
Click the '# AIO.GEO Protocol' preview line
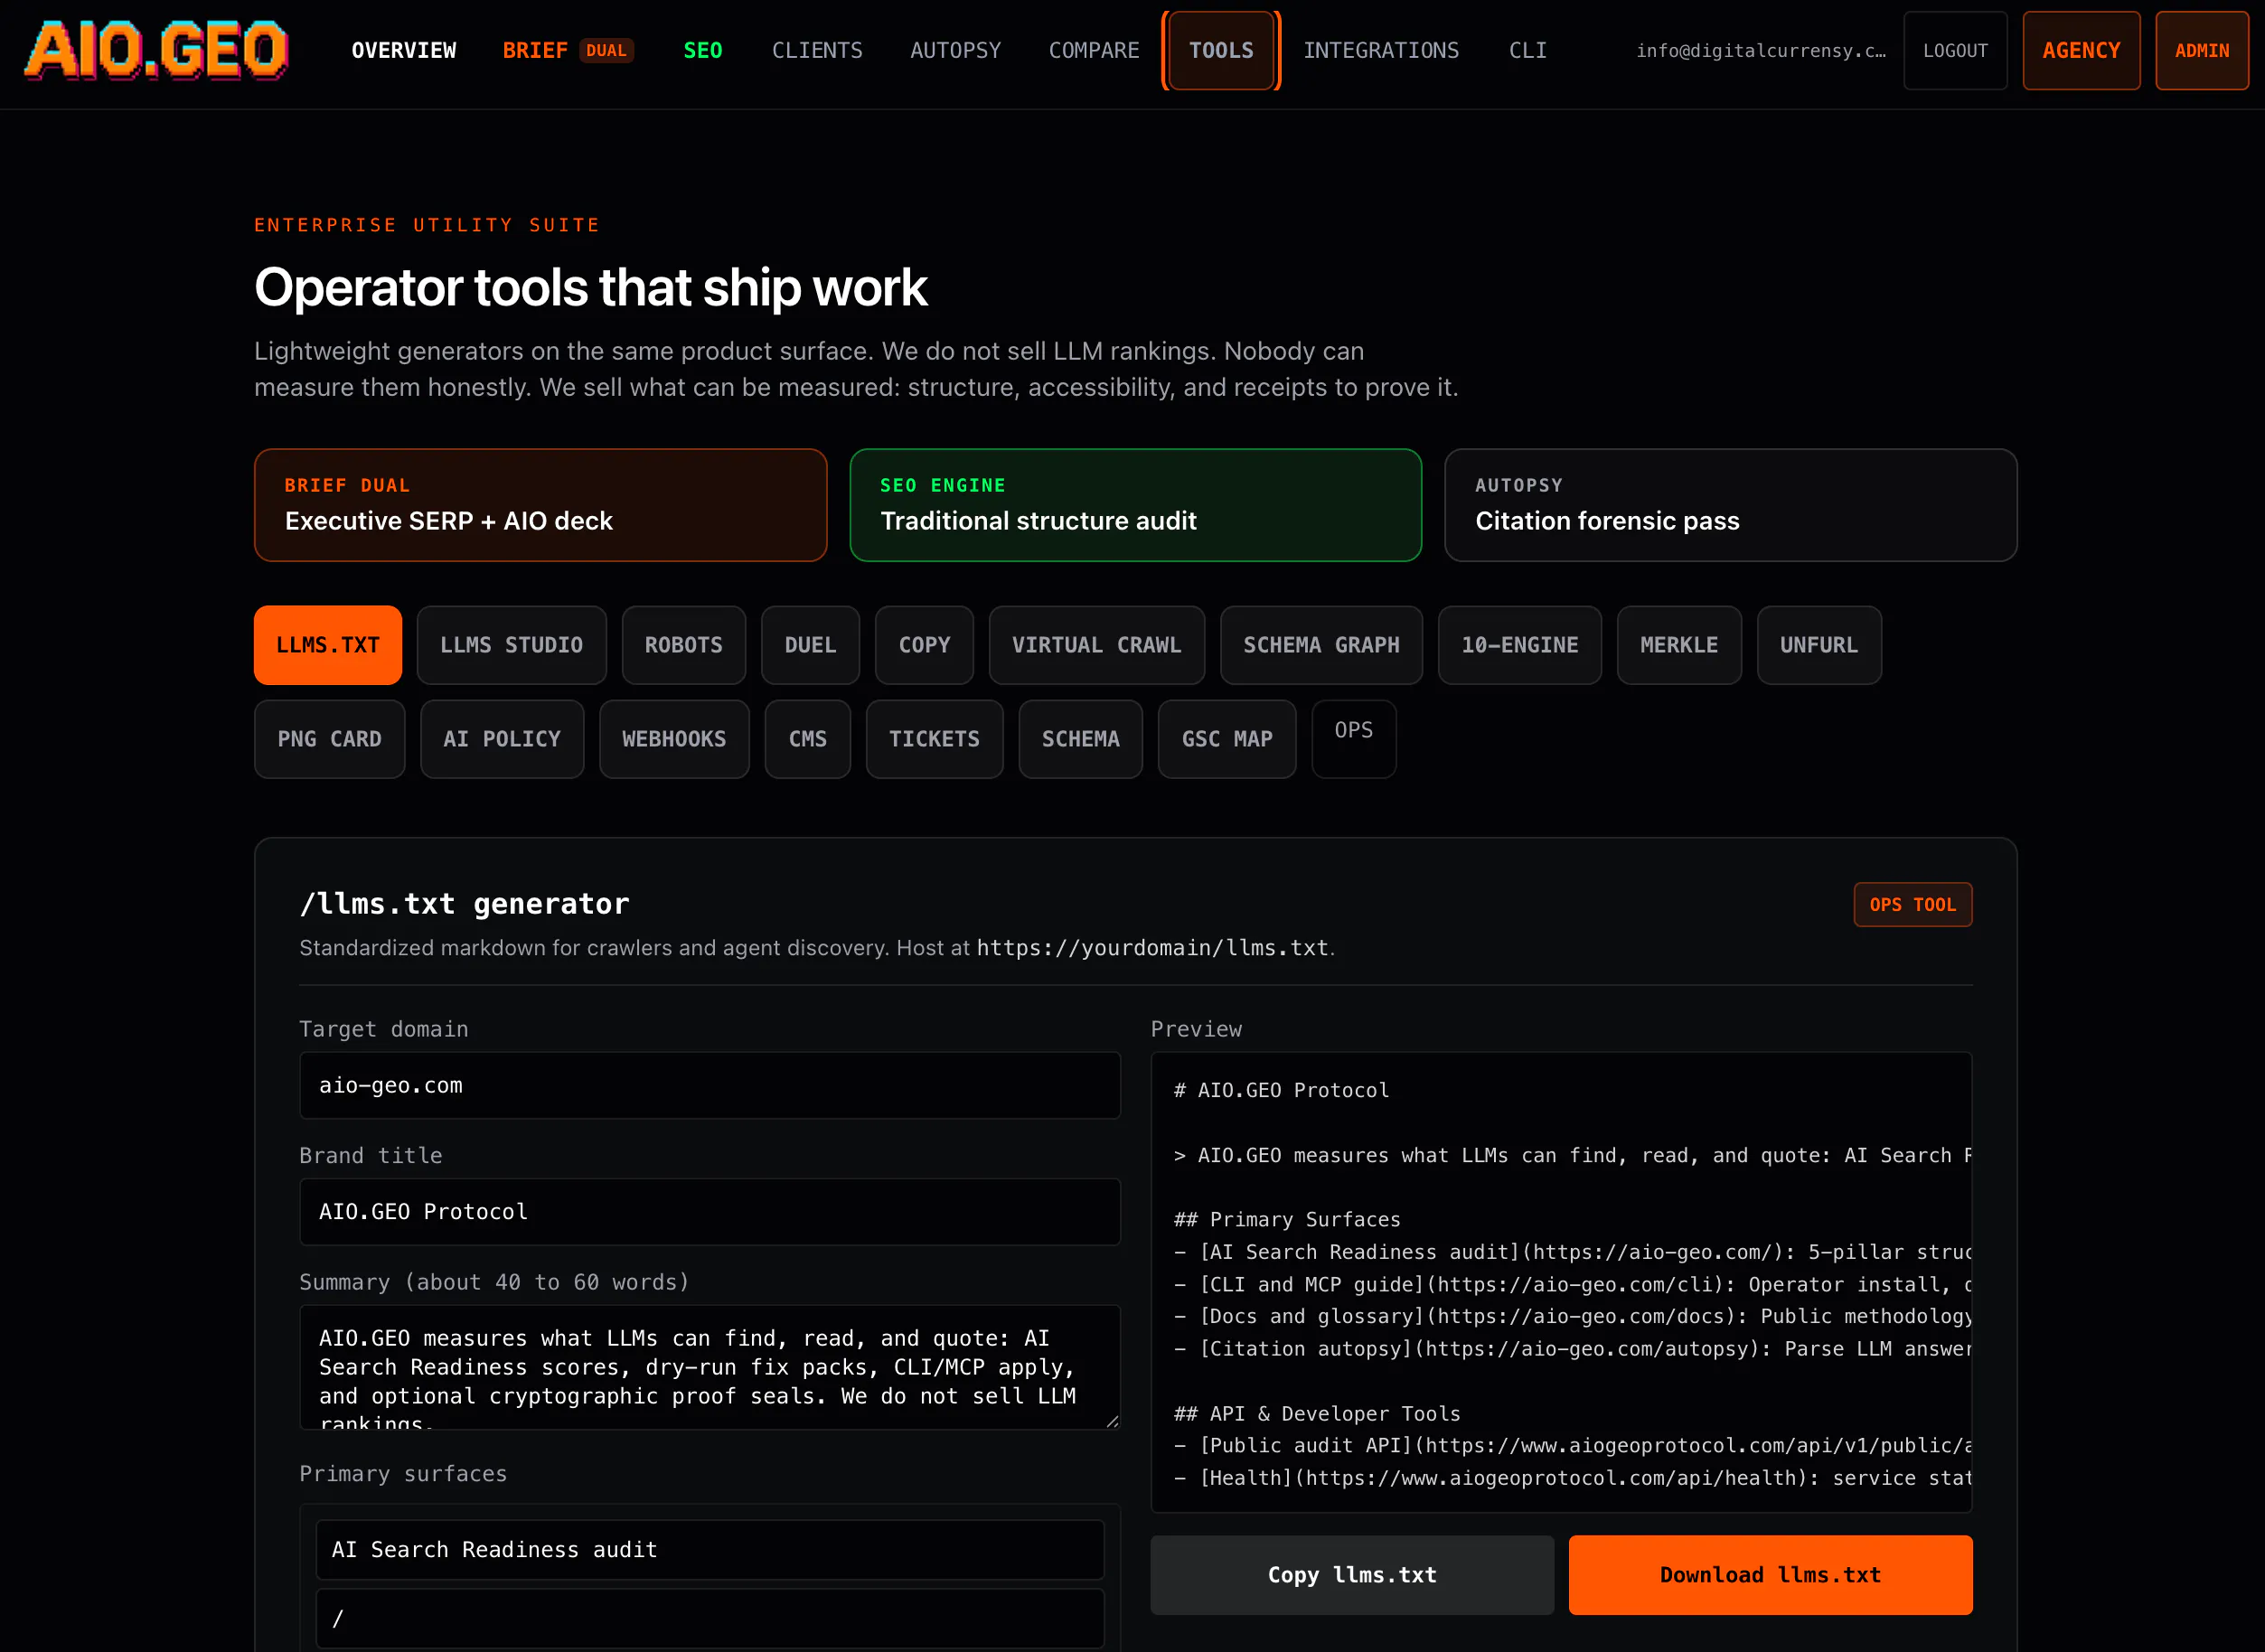pyautogui.click(x=1281, y=1090)
